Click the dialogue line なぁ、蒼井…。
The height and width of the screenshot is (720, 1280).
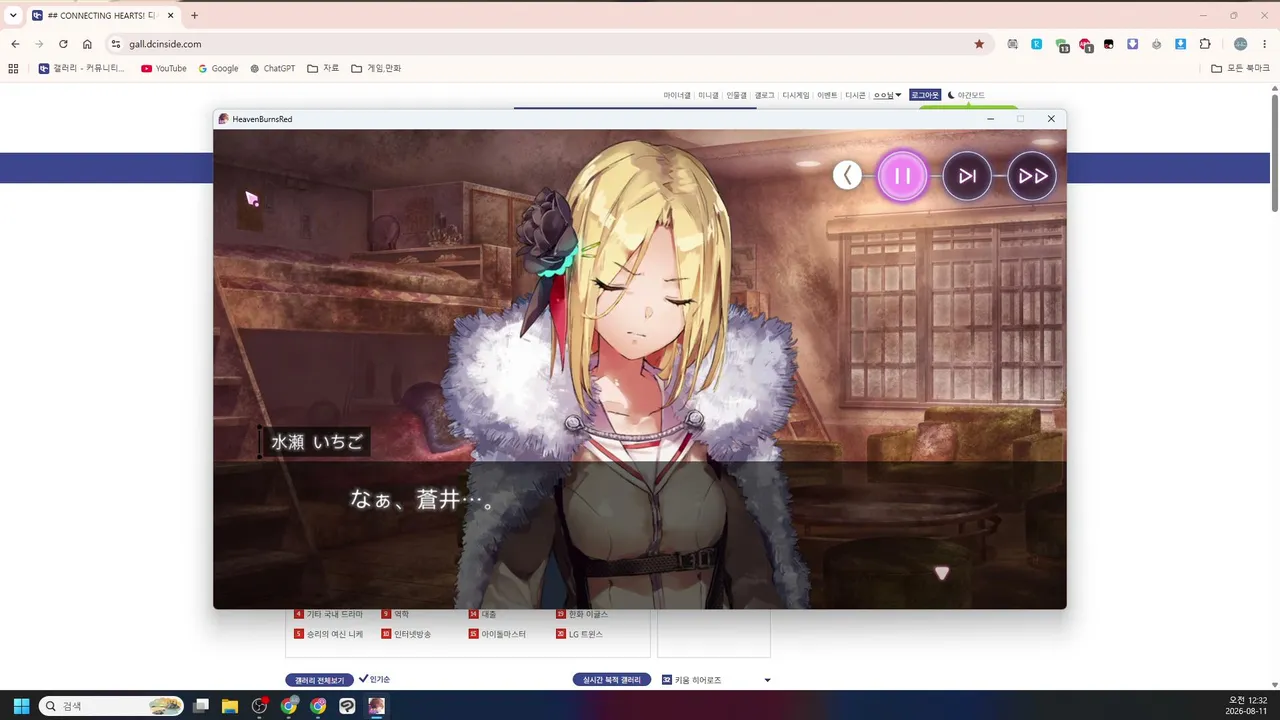422,500
